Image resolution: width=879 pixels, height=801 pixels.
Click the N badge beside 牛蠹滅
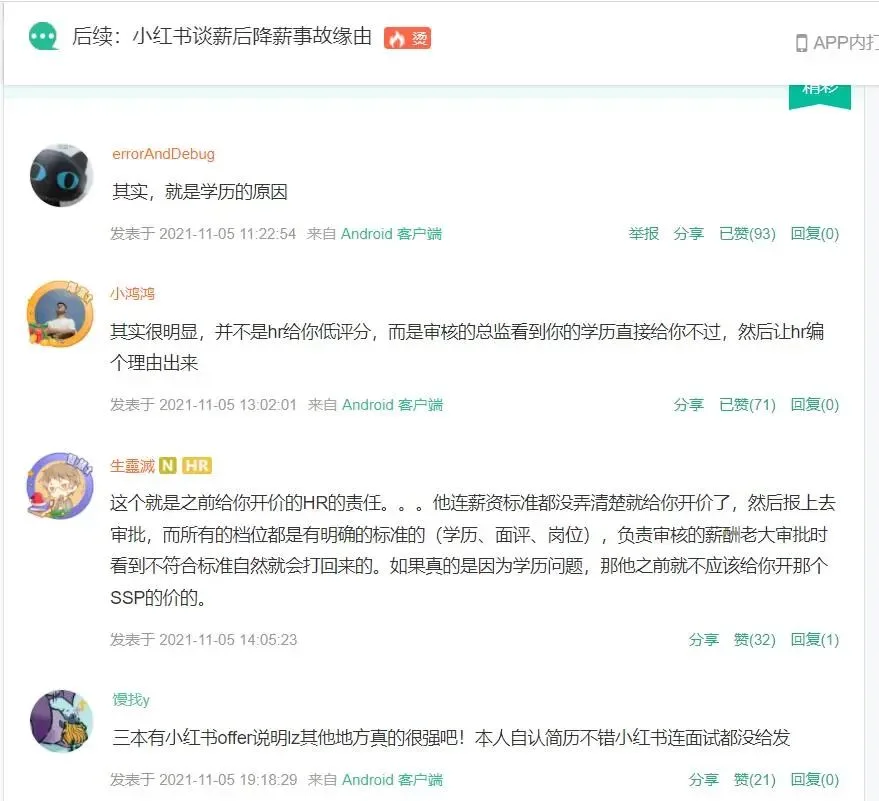pos(168,466)
